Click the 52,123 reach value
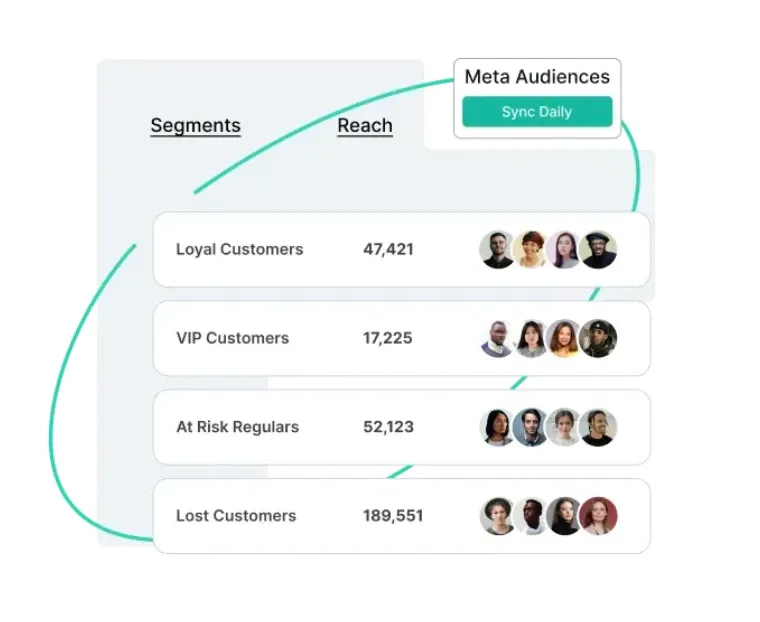 [388, 427]
